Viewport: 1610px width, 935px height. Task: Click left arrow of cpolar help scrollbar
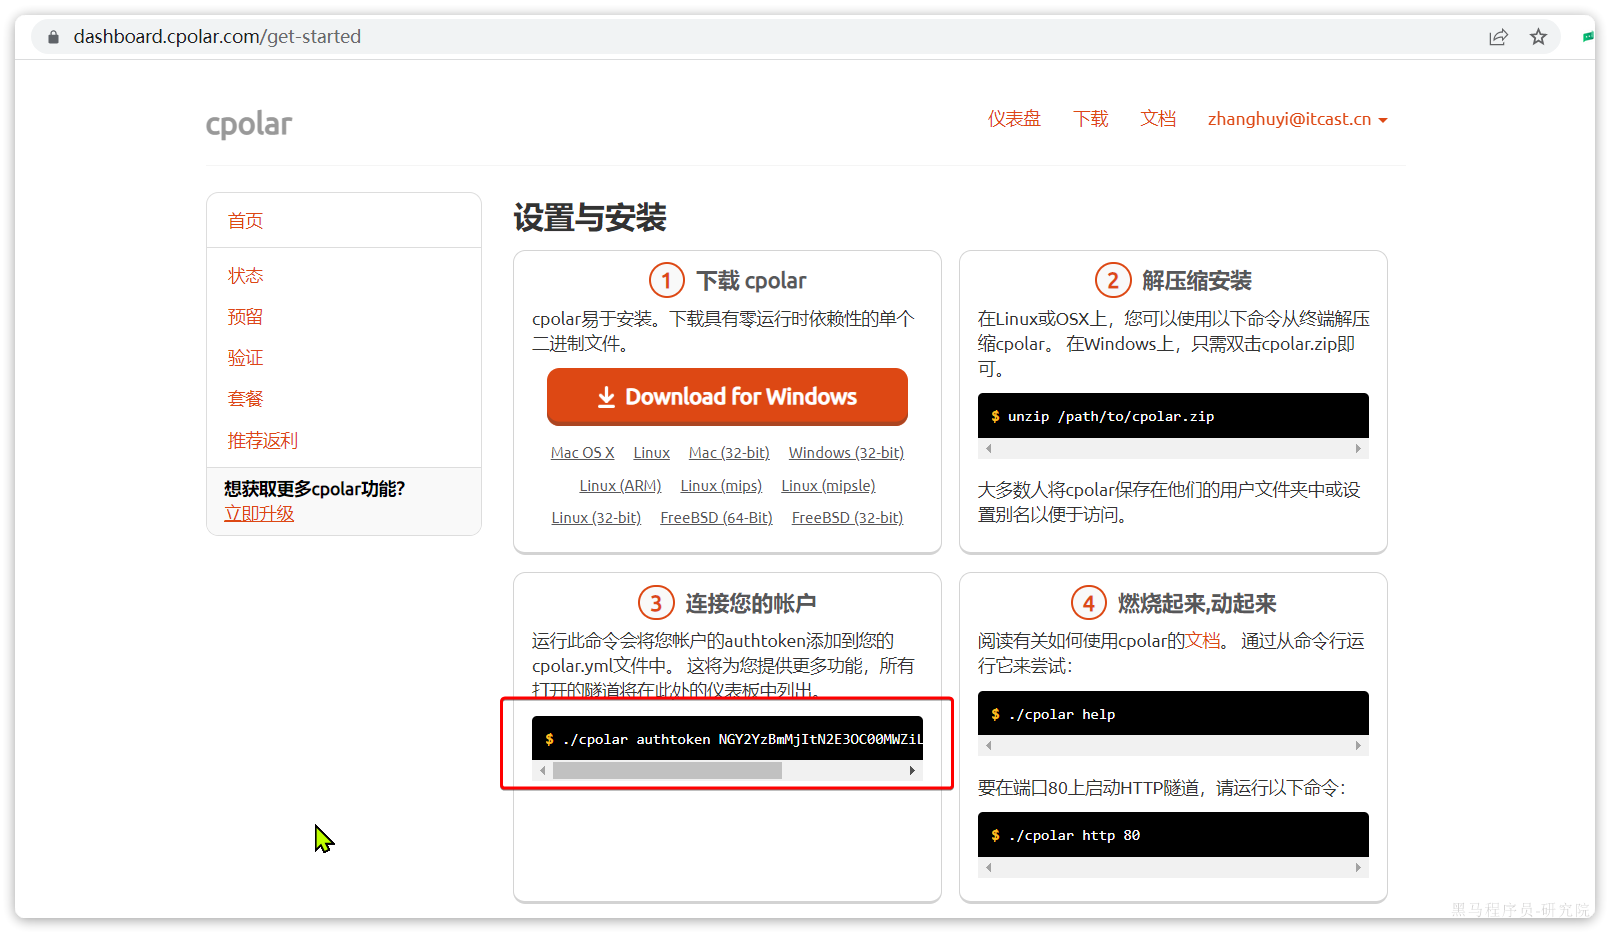coord(989,746)
